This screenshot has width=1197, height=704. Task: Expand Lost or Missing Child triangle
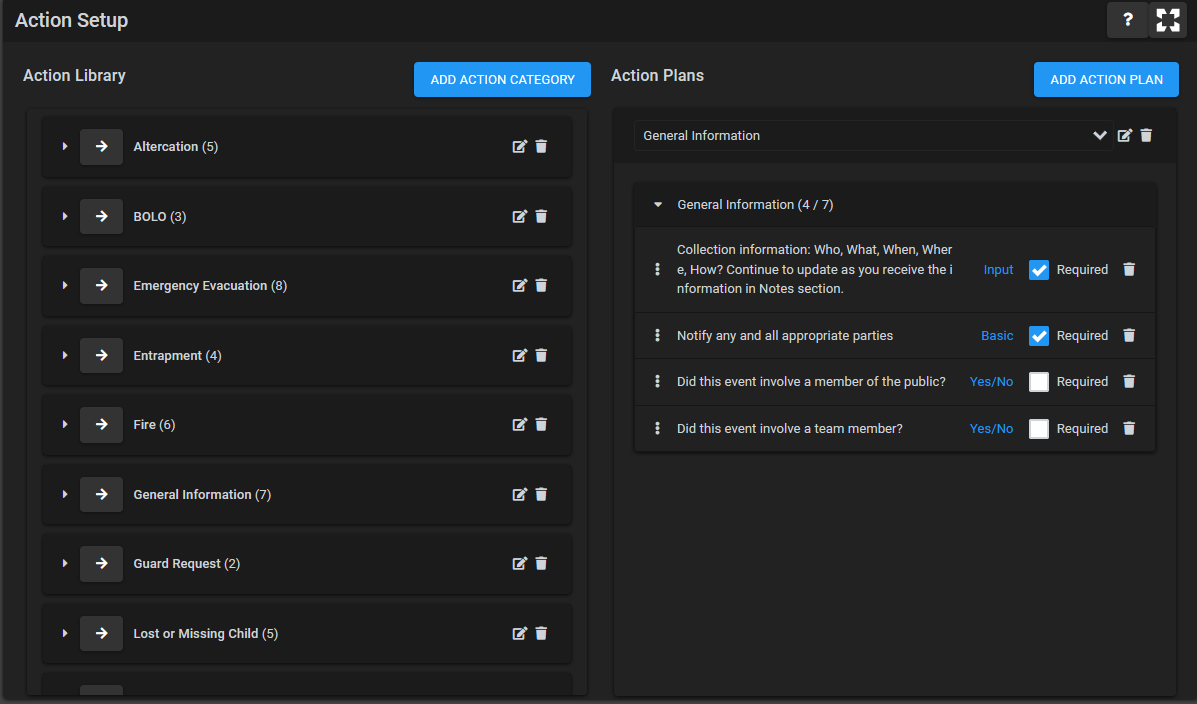click(65, 634)
